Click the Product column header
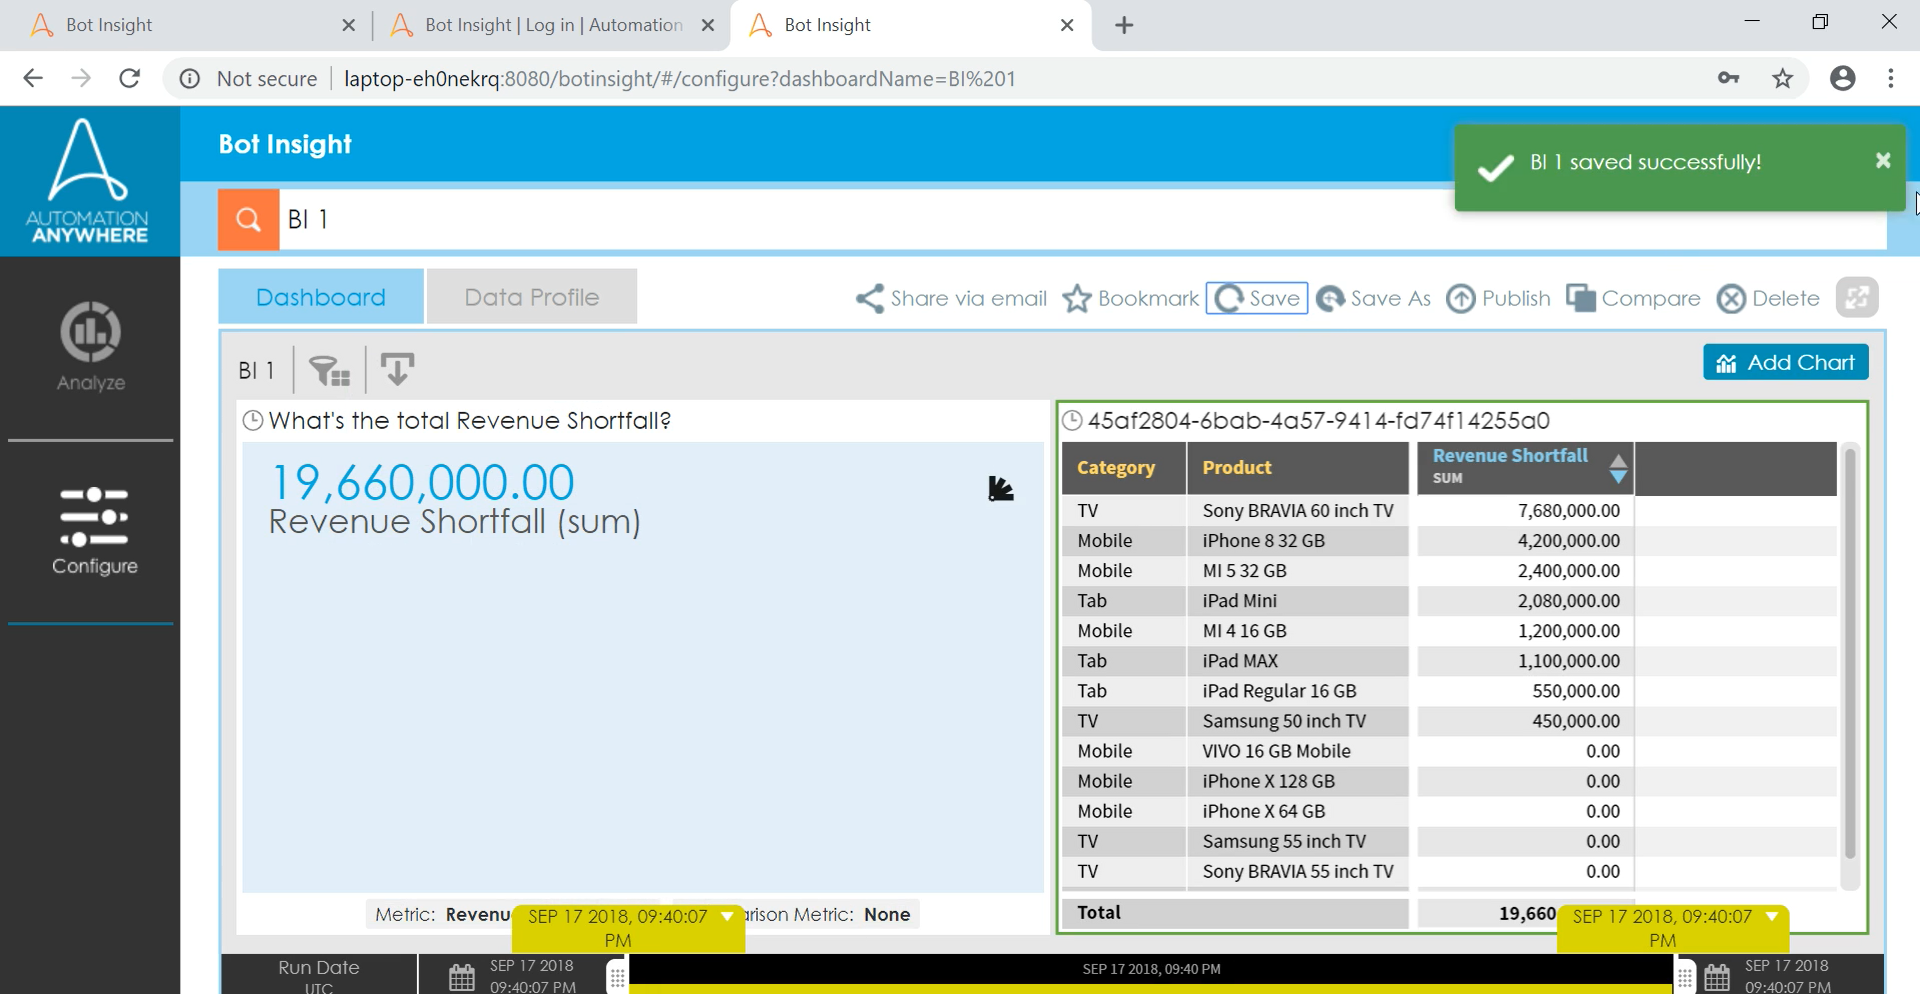Image resolution: width=1920 pixels, height=994 pixels. (x=1298, y=468)
